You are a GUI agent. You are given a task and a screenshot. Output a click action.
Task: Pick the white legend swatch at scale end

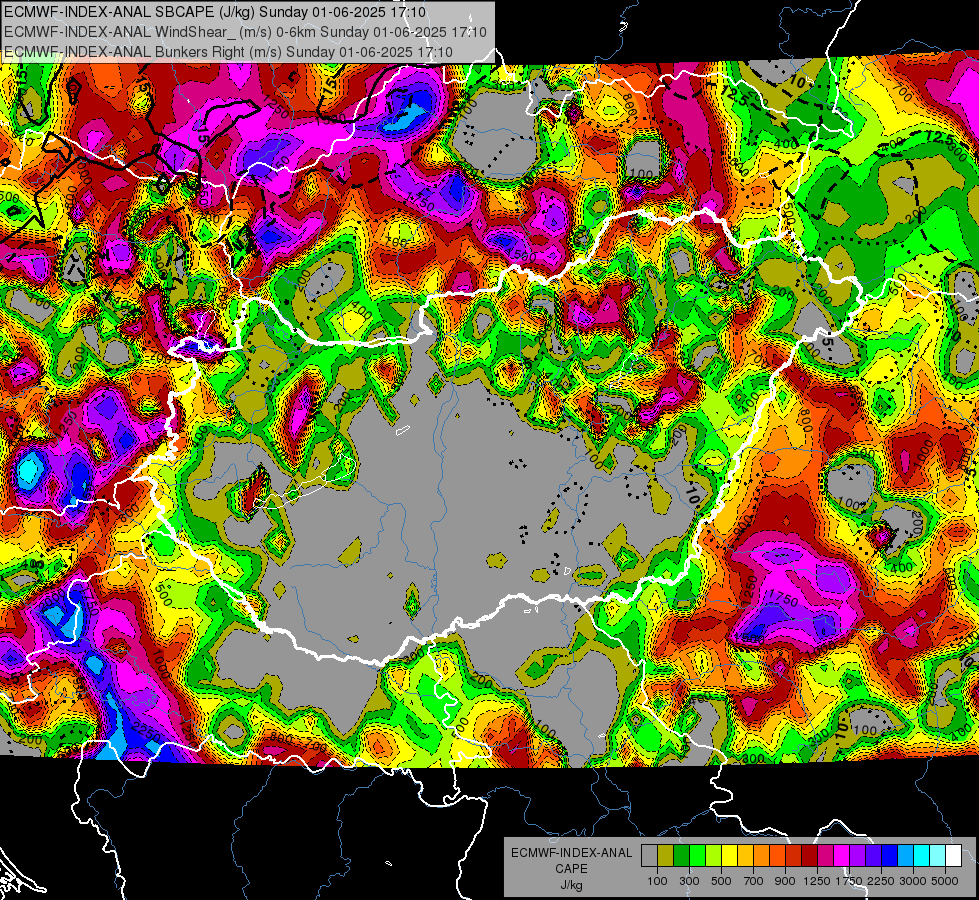[x=953, y=855]
